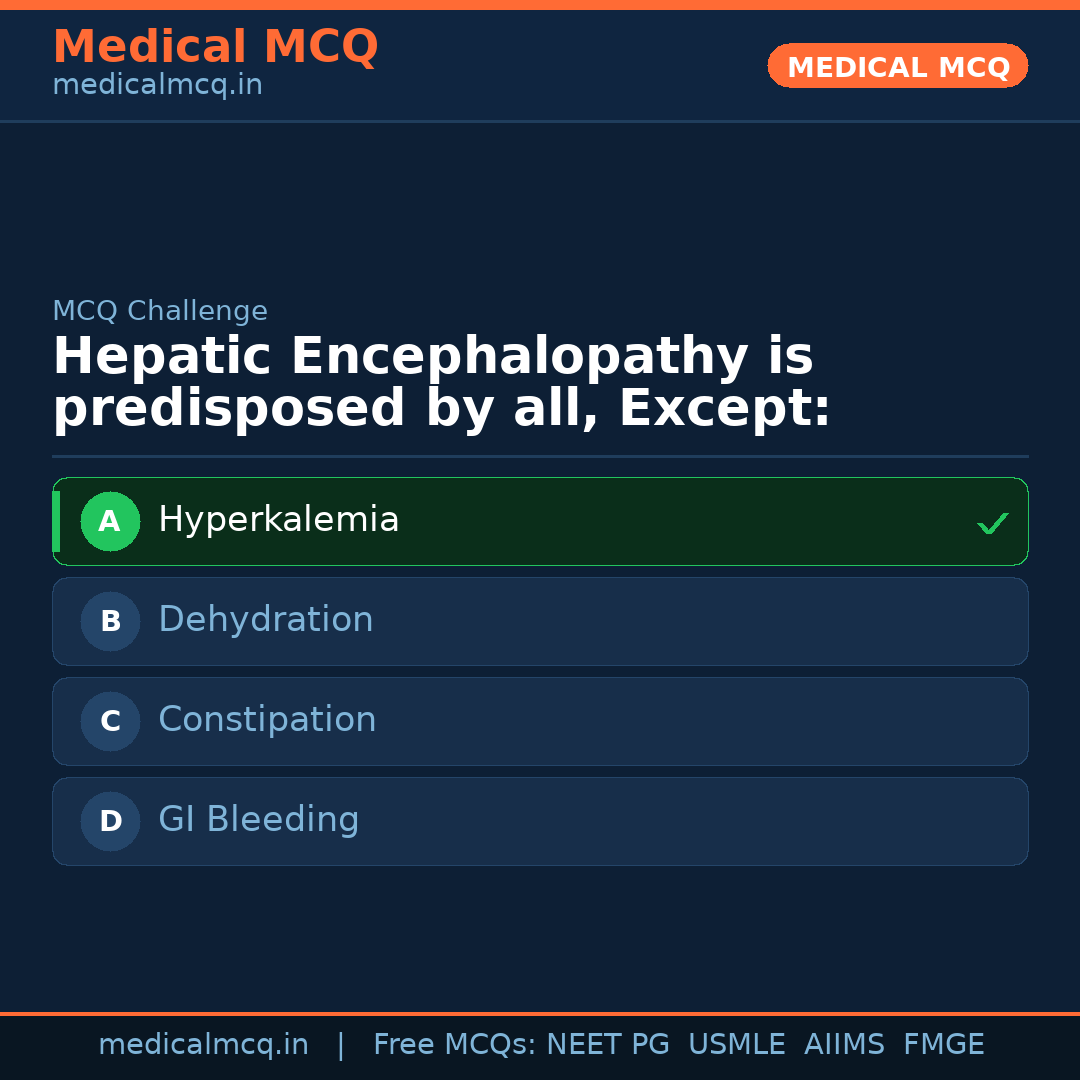Click the green A option circle
The width and height of the screenshot is (1080, 1080).
[x=110, y=521]
